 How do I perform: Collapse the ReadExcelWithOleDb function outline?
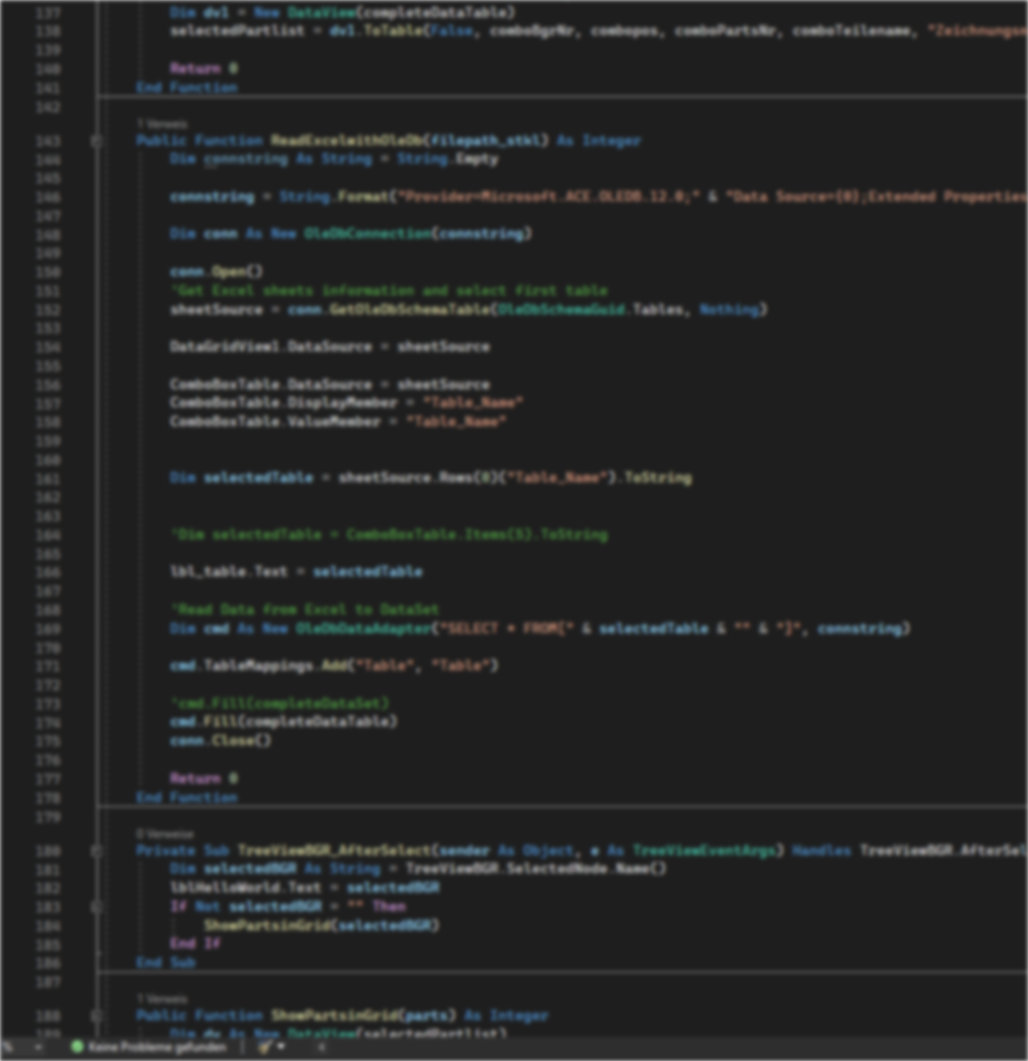97,141
